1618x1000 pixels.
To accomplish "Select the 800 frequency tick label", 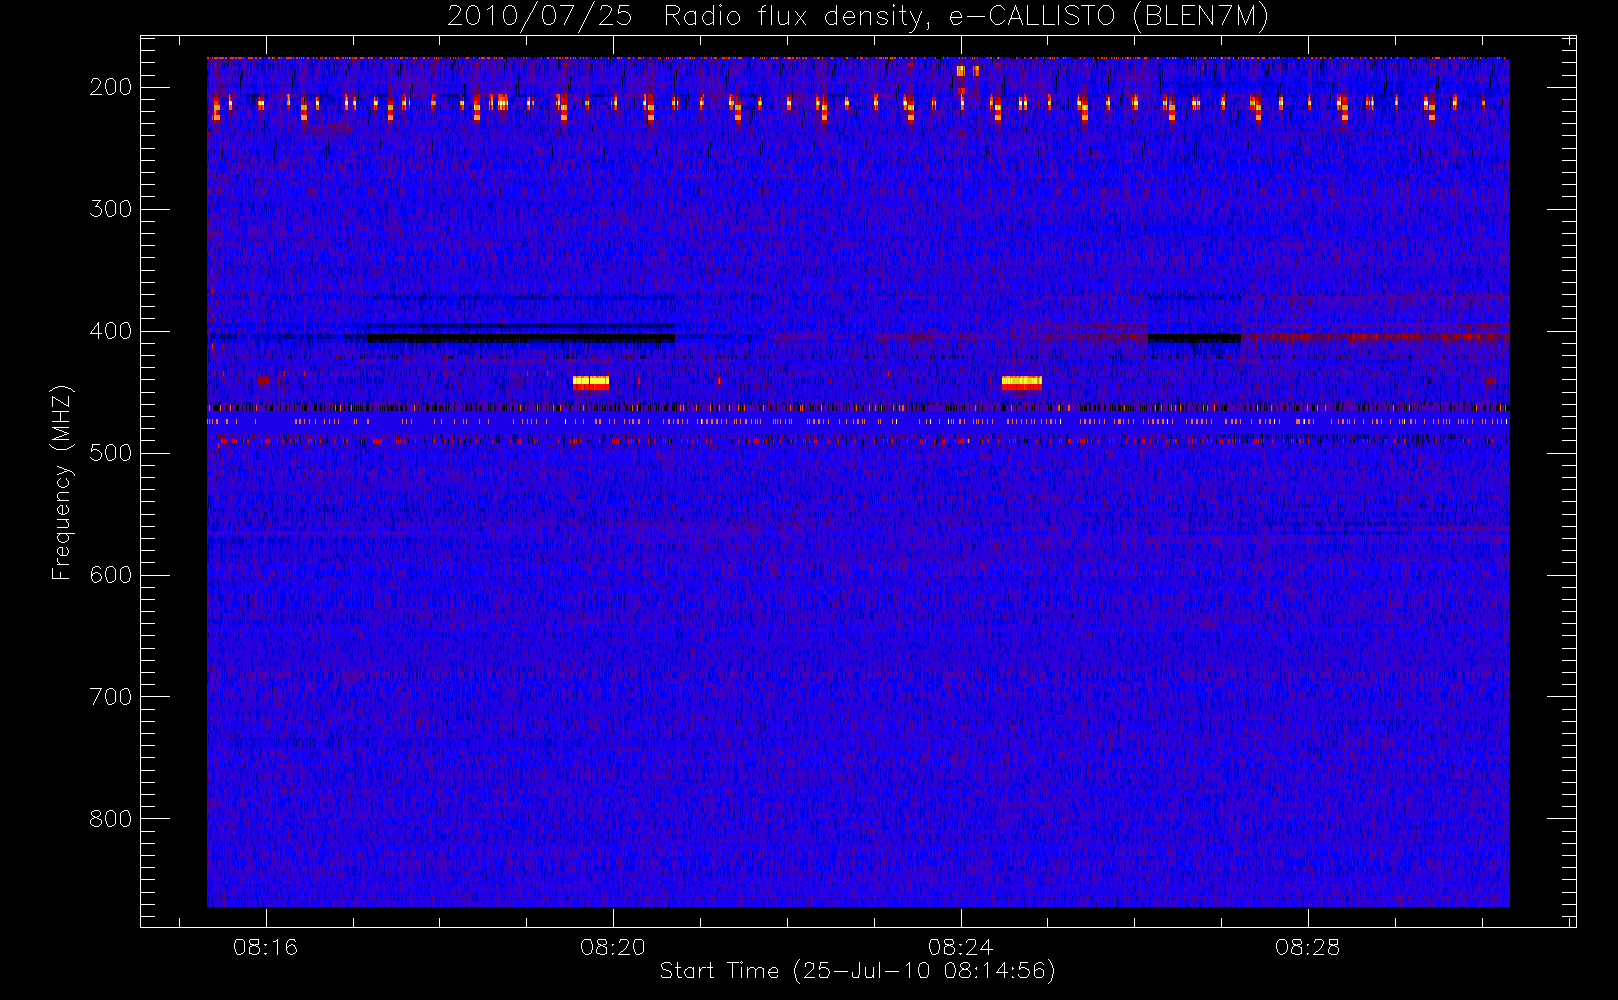I will 111,819.
